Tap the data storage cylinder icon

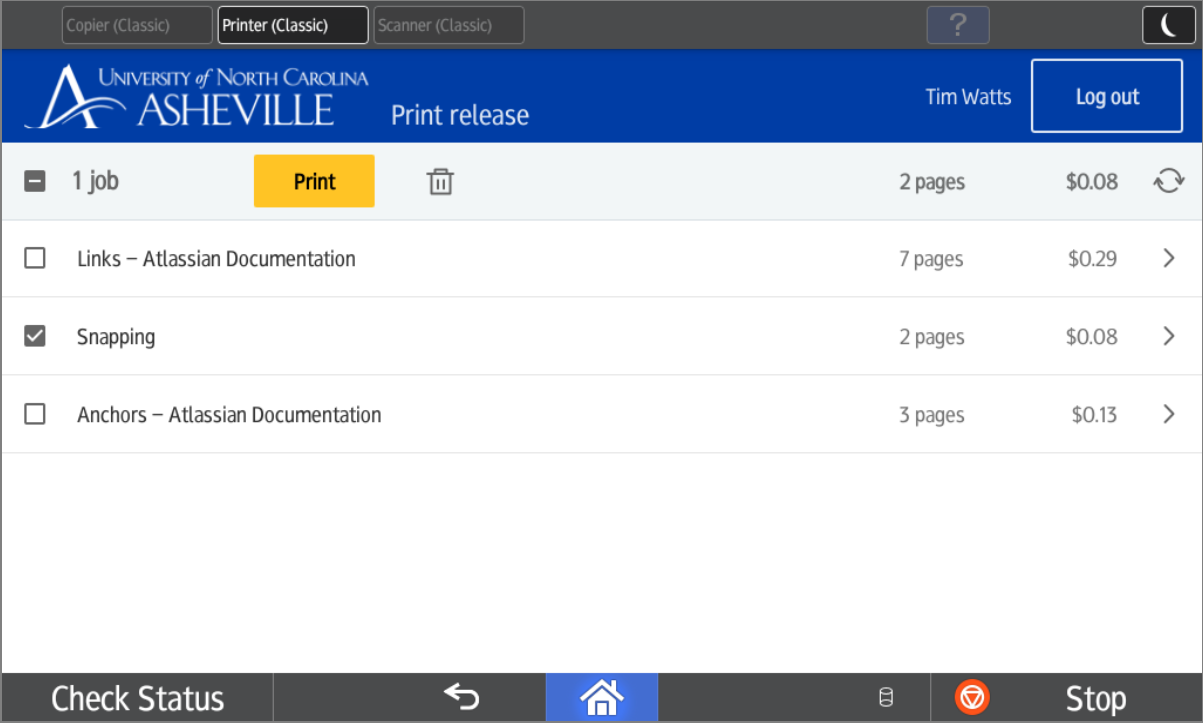[885, 698]
